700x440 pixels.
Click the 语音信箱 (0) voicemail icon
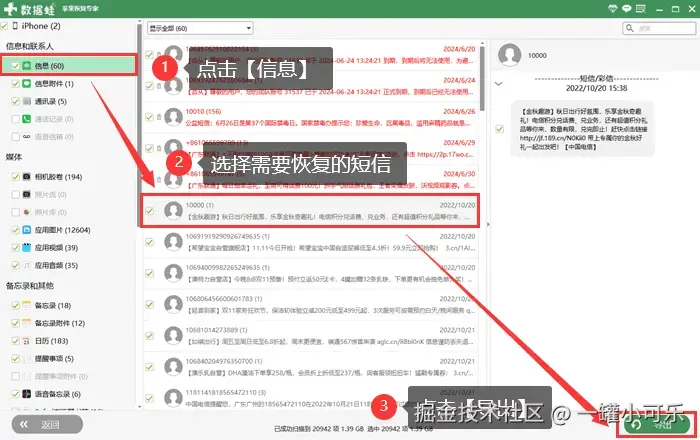[x=27, y=137]
